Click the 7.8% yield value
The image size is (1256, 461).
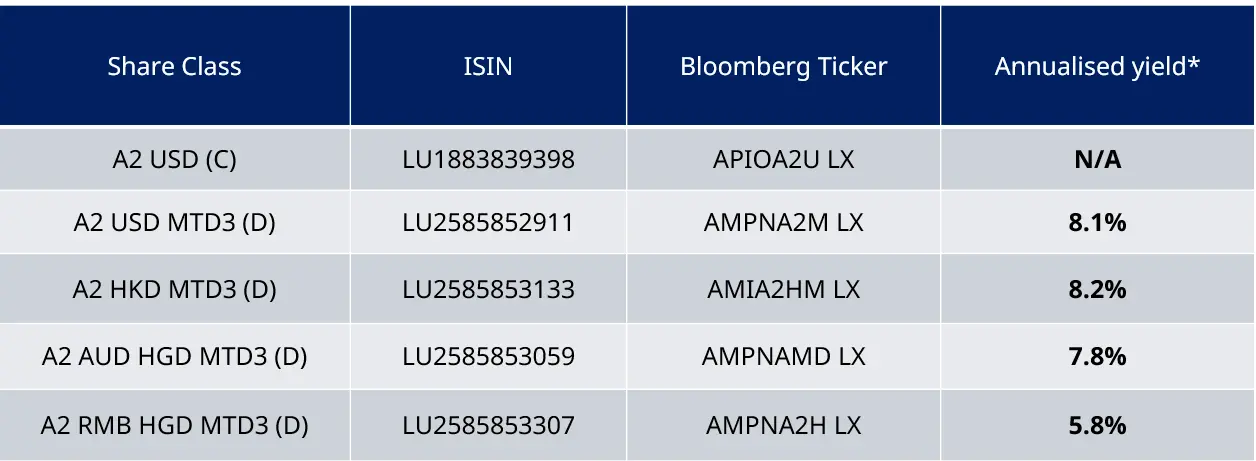[x=1097, y=356]
